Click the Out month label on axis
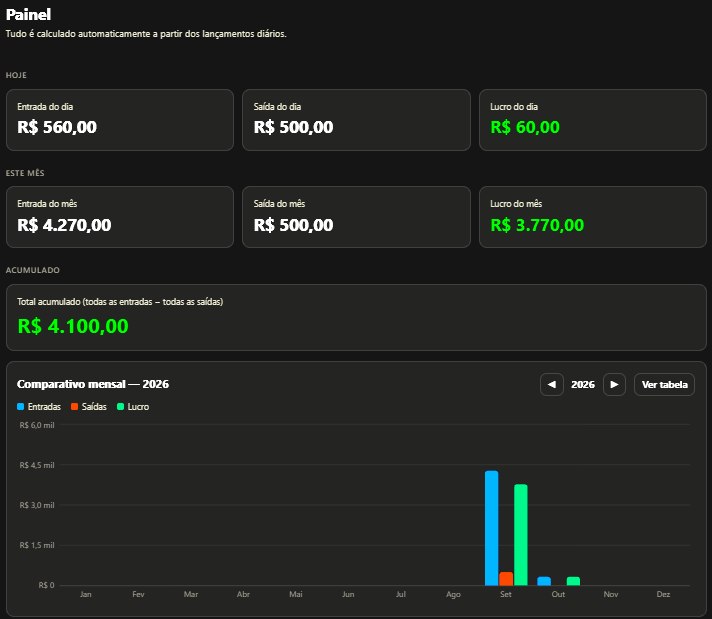 (x=559, y=594)
